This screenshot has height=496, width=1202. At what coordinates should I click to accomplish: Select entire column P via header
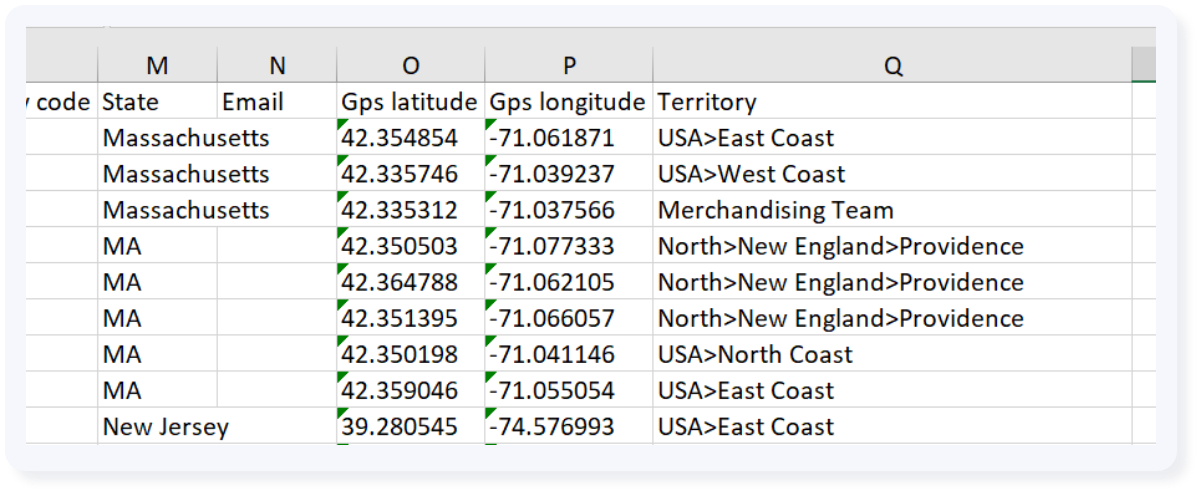(x=568, y=65)
